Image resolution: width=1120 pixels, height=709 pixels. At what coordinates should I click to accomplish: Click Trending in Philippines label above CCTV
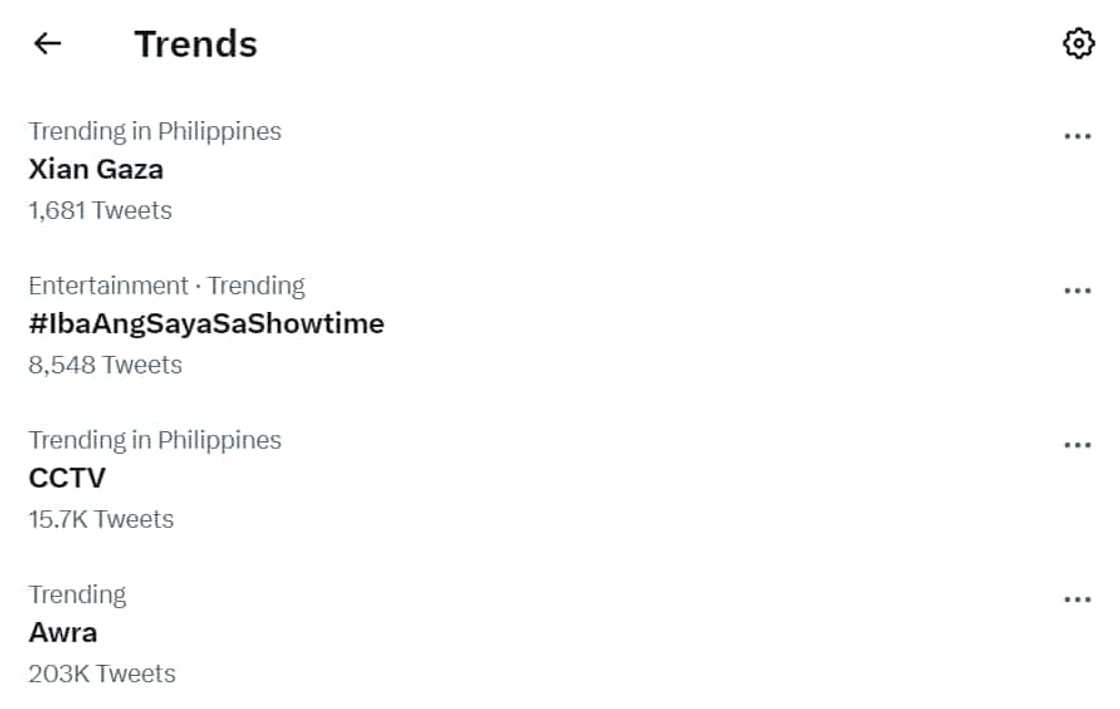[155, 440]
